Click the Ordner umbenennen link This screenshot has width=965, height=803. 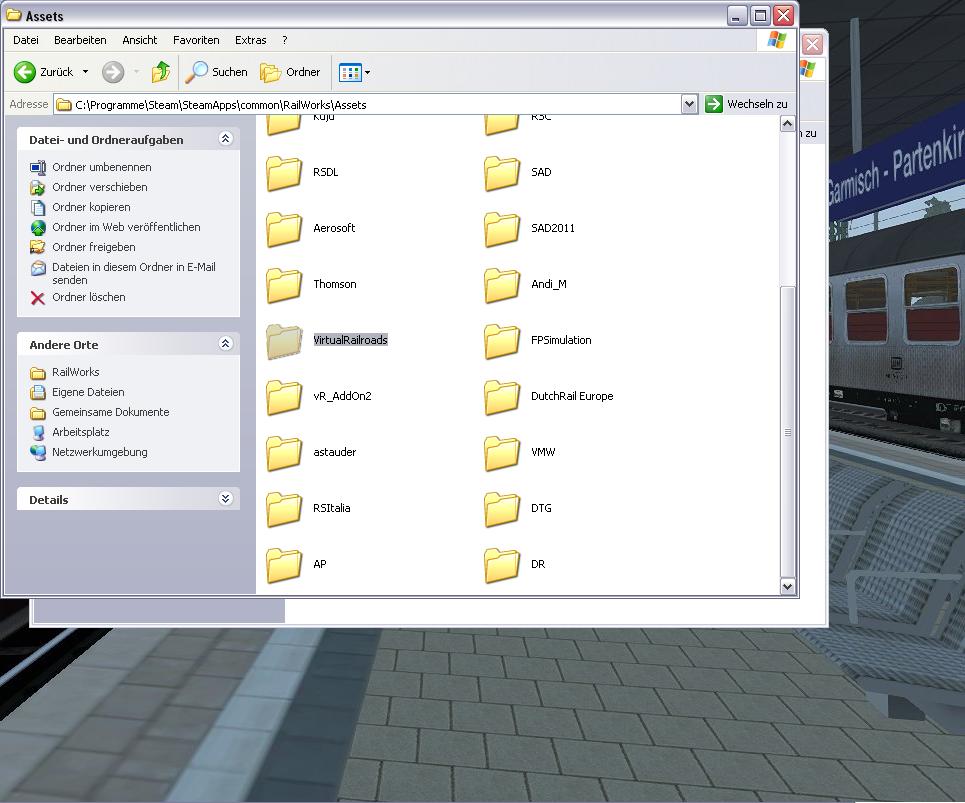(102, 167)
